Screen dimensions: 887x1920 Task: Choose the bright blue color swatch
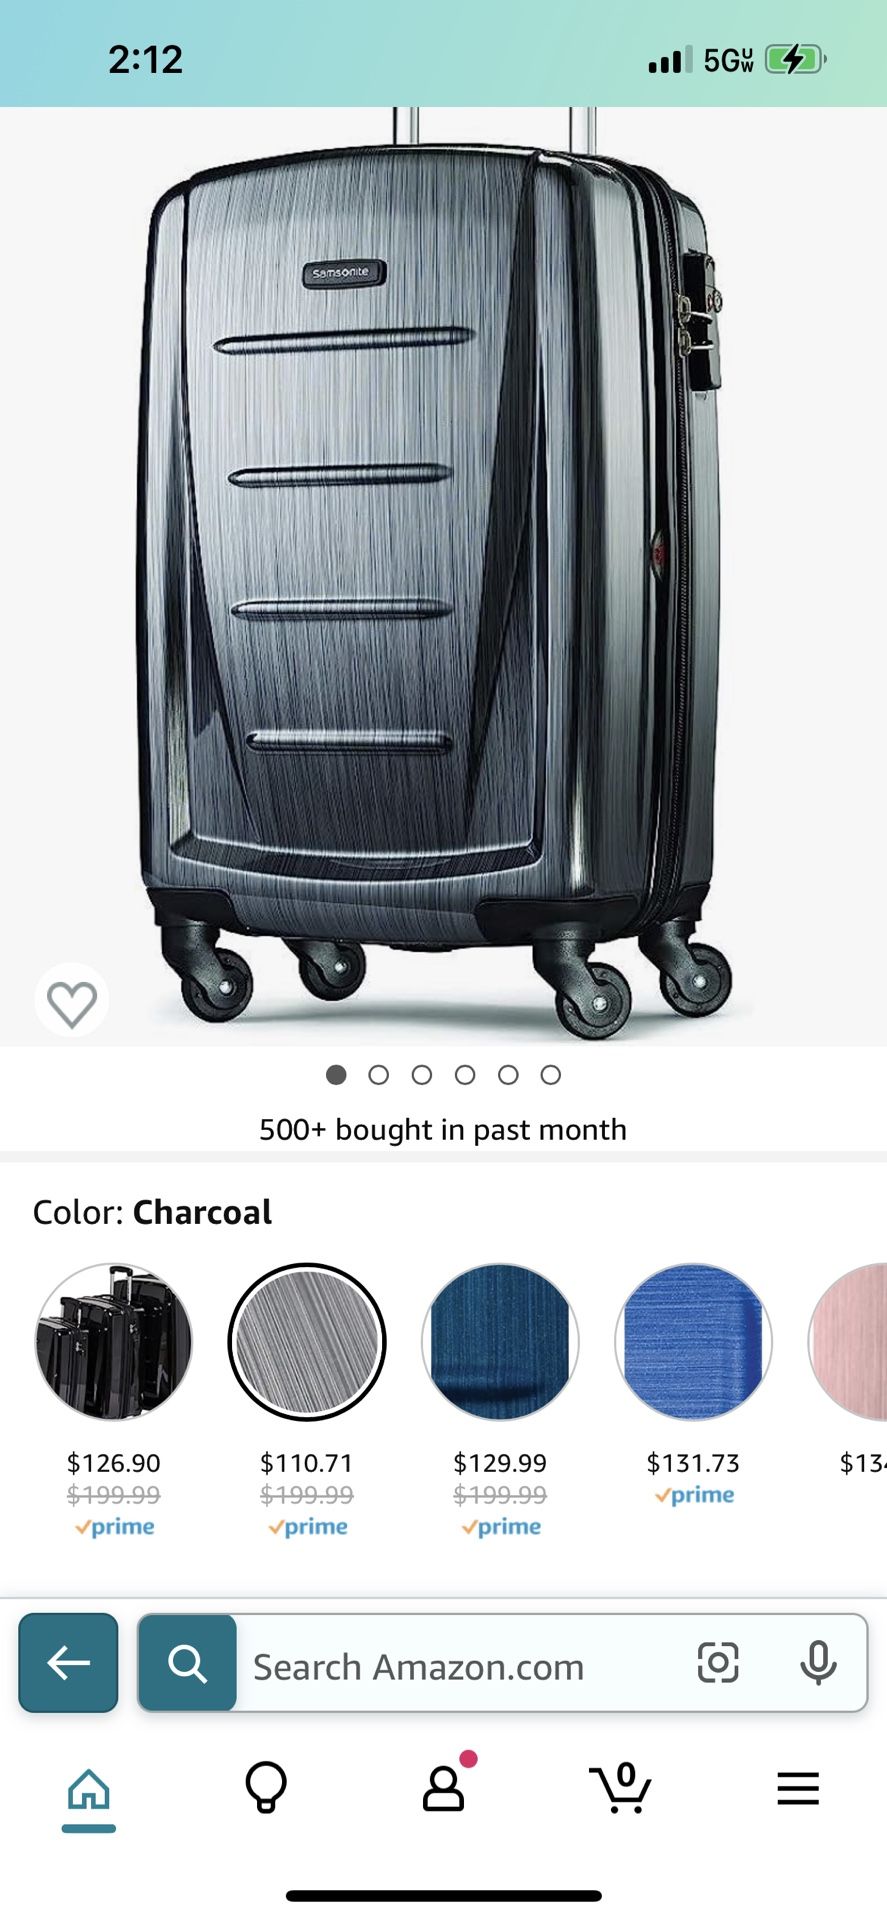pos(693,1342)
